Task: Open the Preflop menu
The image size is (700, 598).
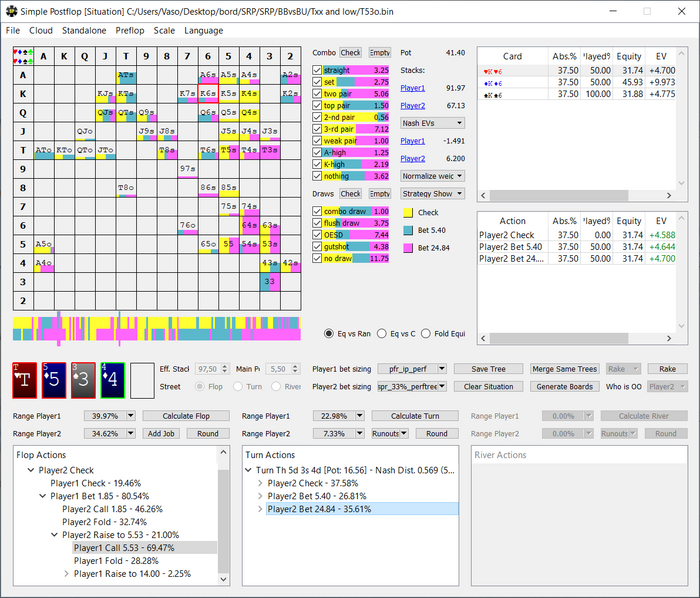Action: (x=129, y=31)
